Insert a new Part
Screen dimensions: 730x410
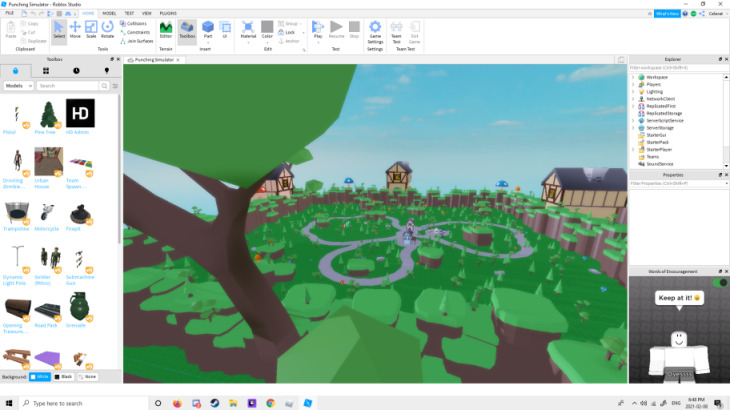208,30
